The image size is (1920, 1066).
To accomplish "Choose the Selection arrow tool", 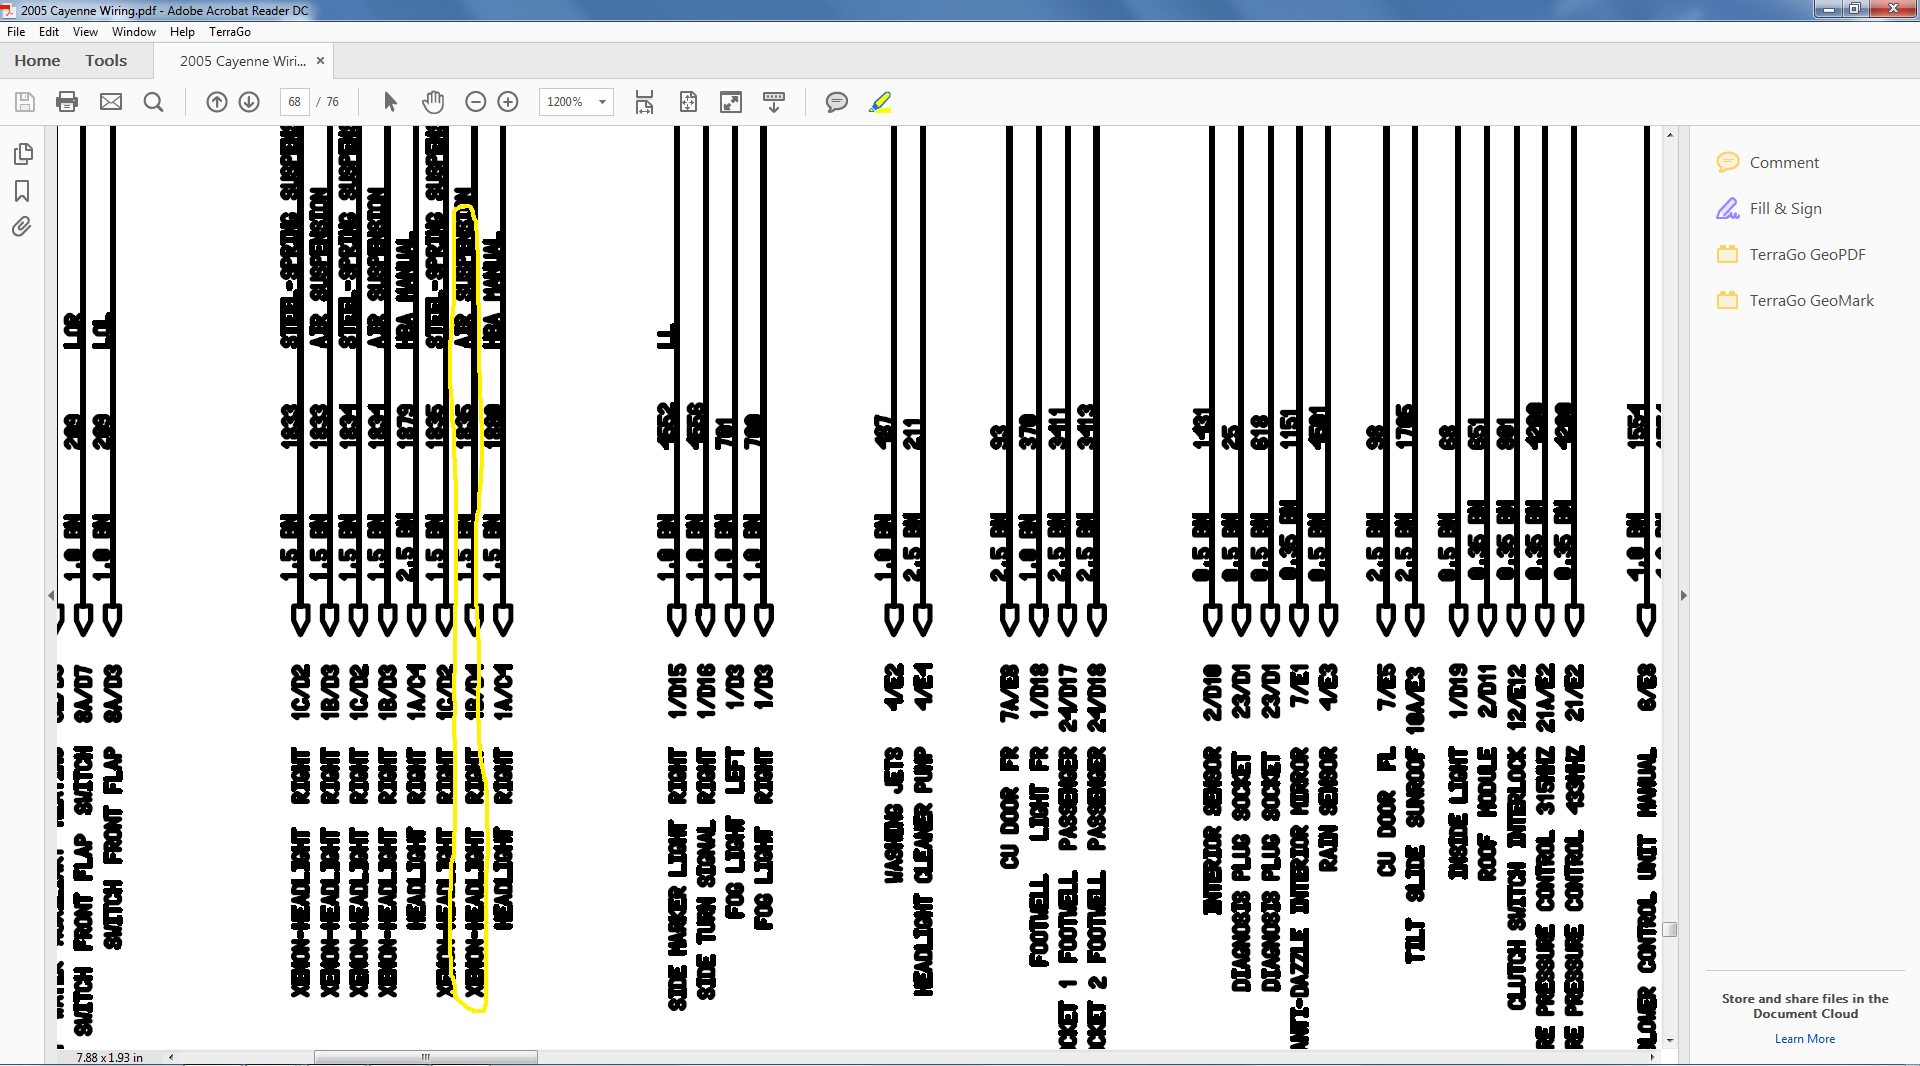I will [x=390, y=102].
